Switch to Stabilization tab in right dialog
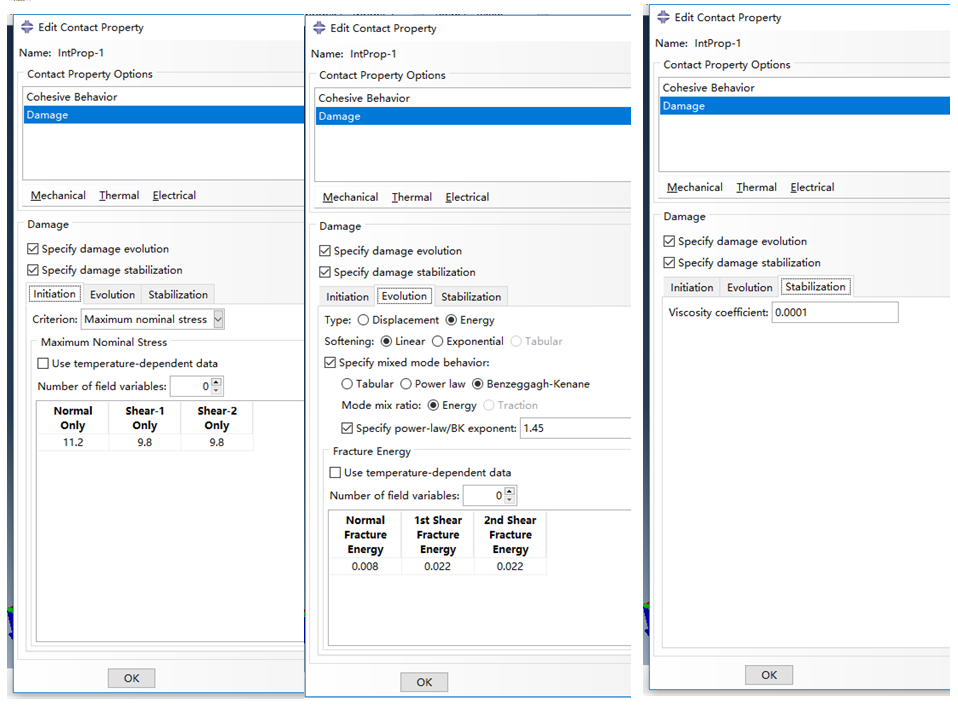Image resolution: width=958 pixels, height=710 pixels. click(x=816, y=287)
